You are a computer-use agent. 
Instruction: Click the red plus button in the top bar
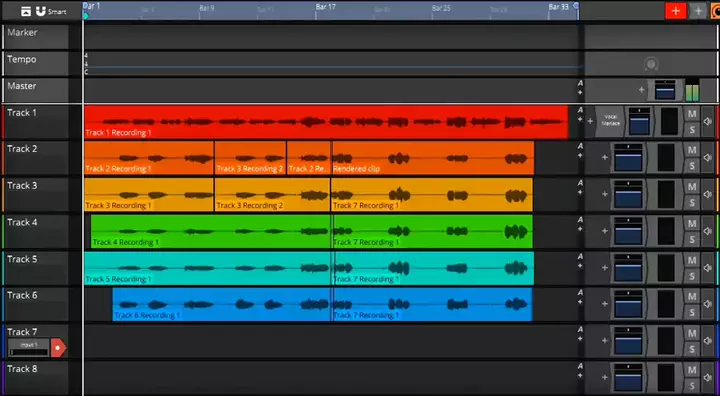point(675,11)
